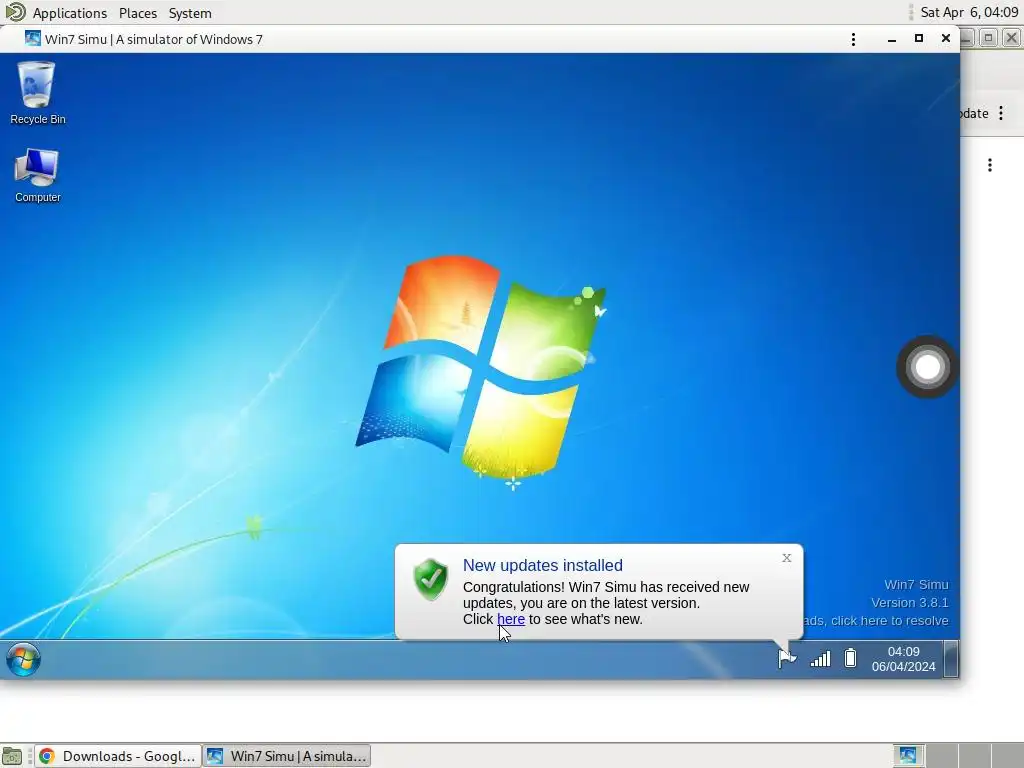Open Chrome three-dot menu beside Update
This screenshot has height=768, width=1024.
click(x=1001, y=113)
